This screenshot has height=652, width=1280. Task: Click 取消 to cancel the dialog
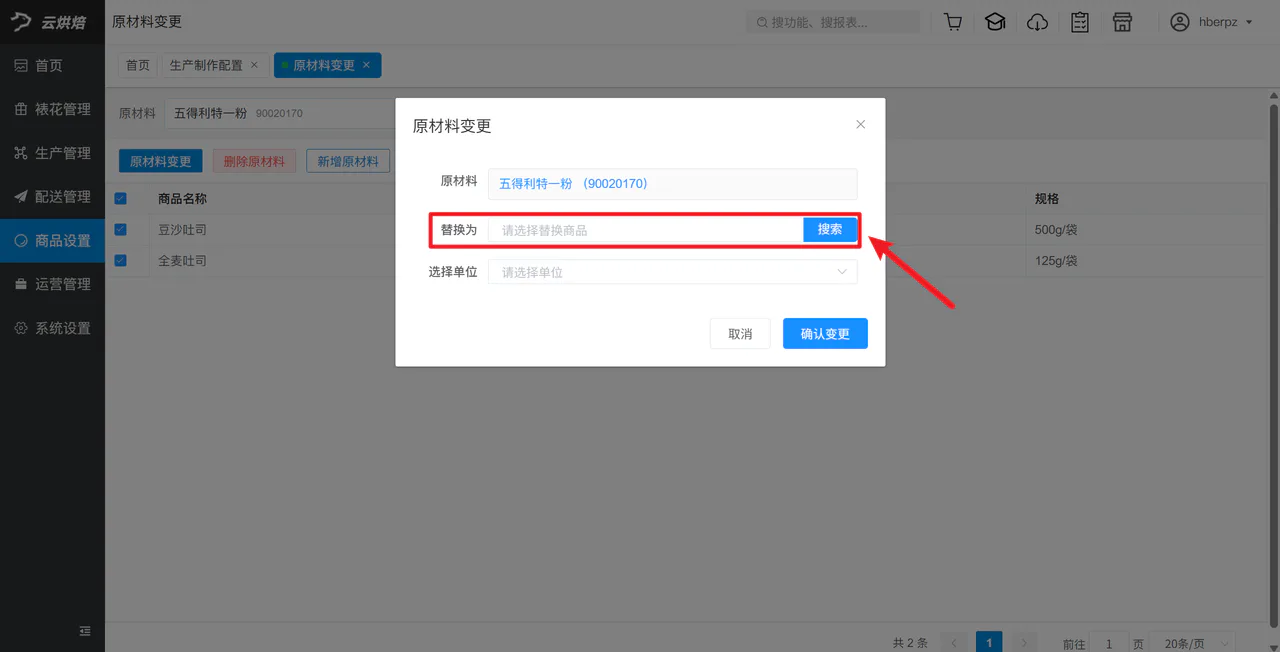740,334
